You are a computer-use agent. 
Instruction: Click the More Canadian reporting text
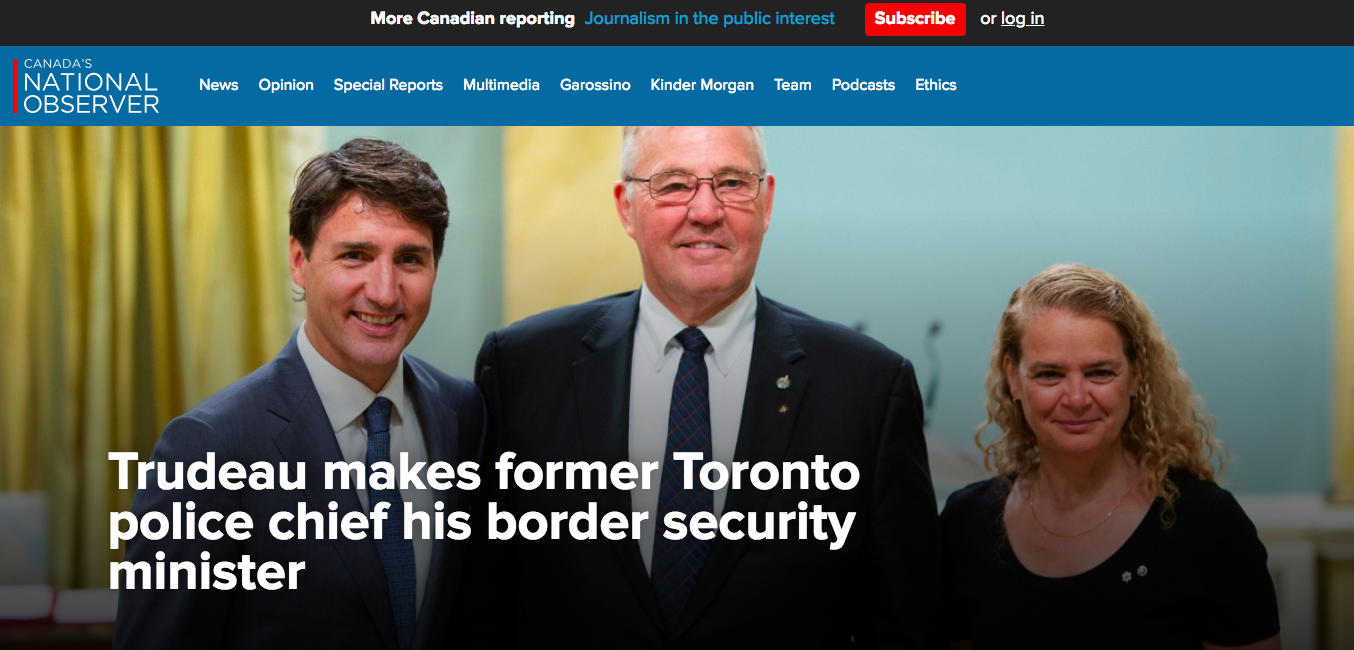pyautogui.click(x=472, y=18)
